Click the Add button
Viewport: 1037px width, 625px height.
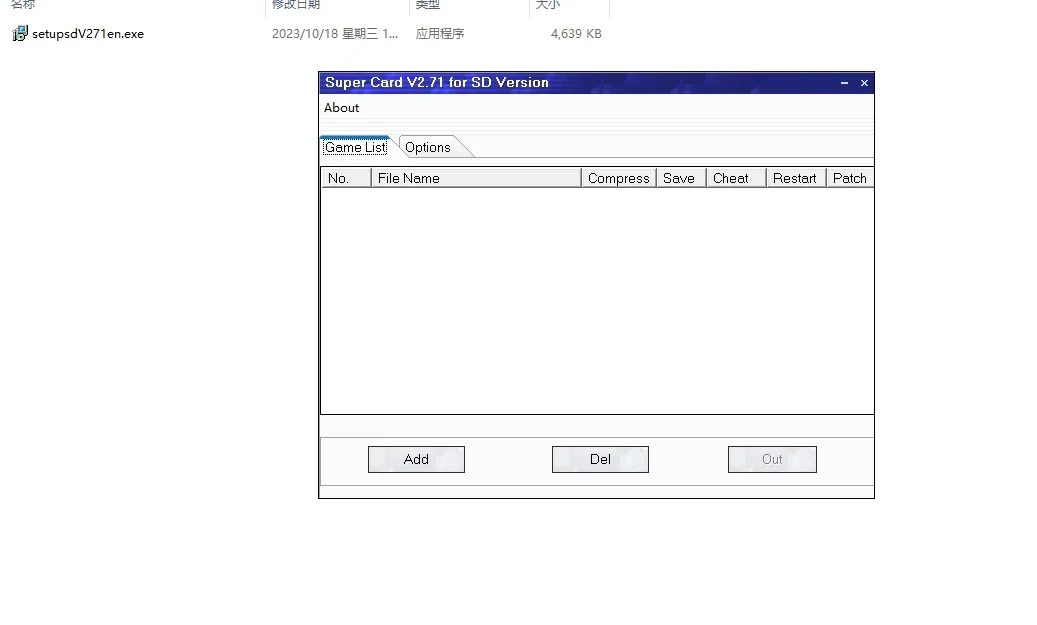pos(417,459)
